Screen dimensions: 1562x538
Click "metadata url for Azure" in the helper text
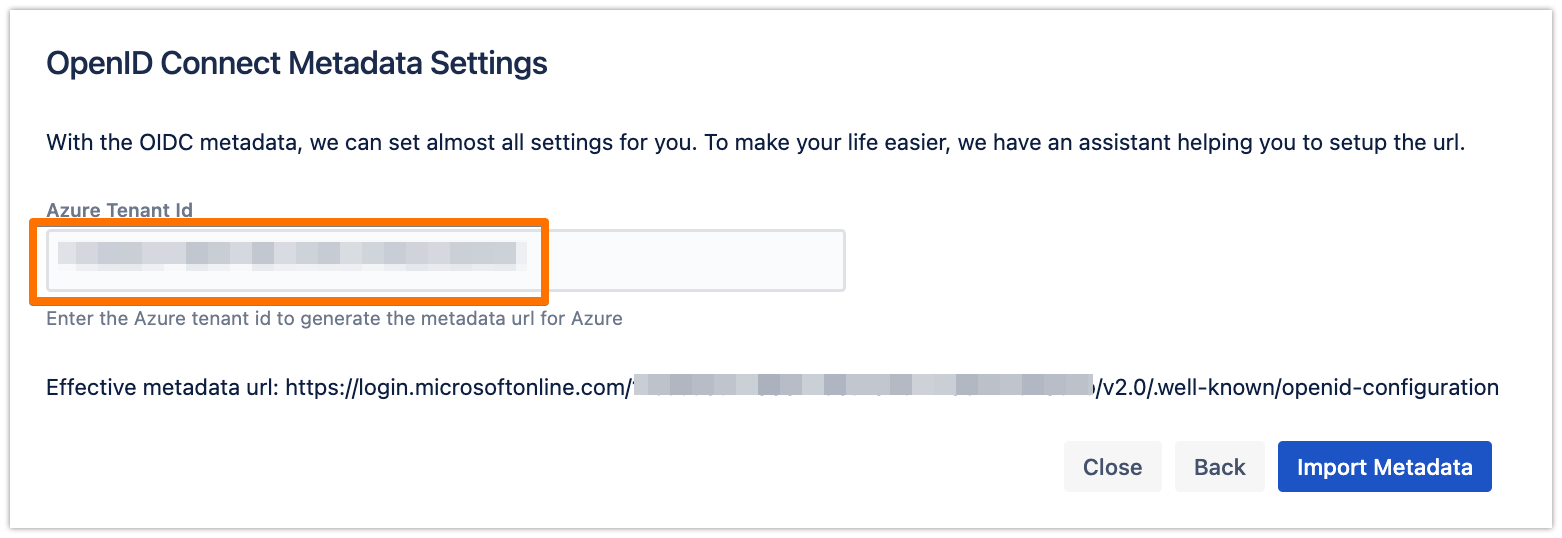525,319
